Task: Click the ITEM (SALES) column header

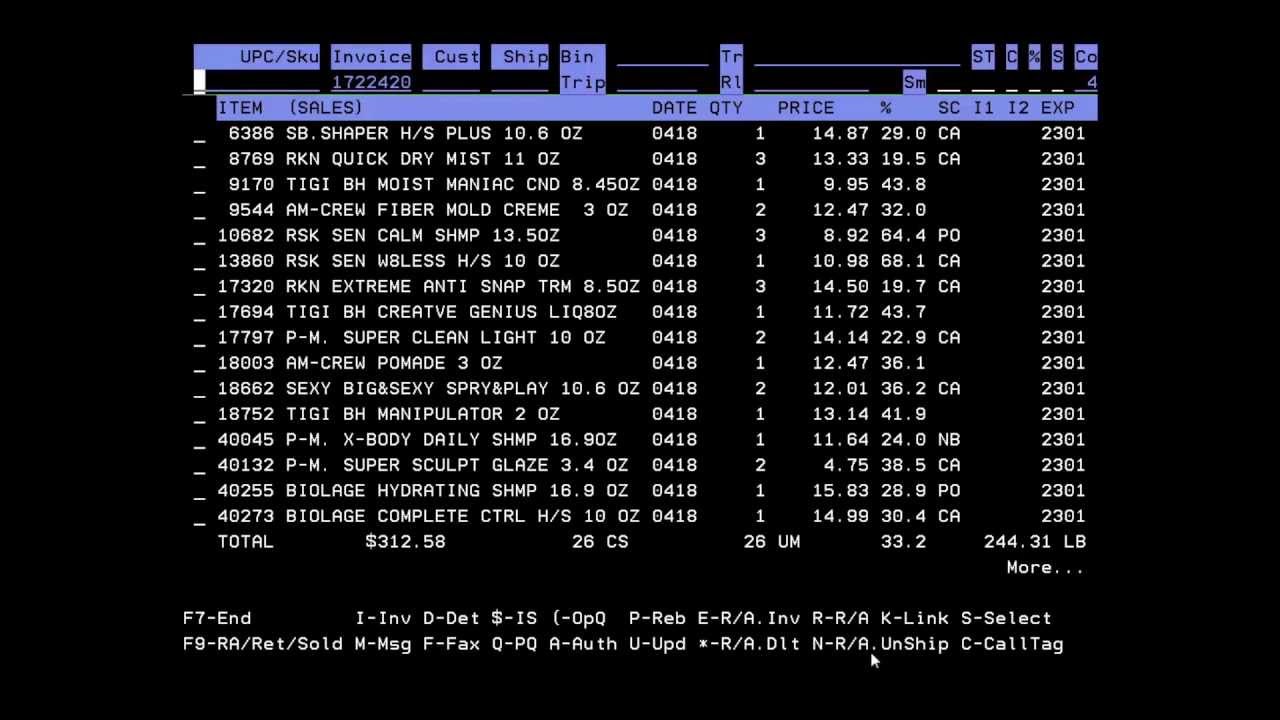Action: [x=290, y=108]
